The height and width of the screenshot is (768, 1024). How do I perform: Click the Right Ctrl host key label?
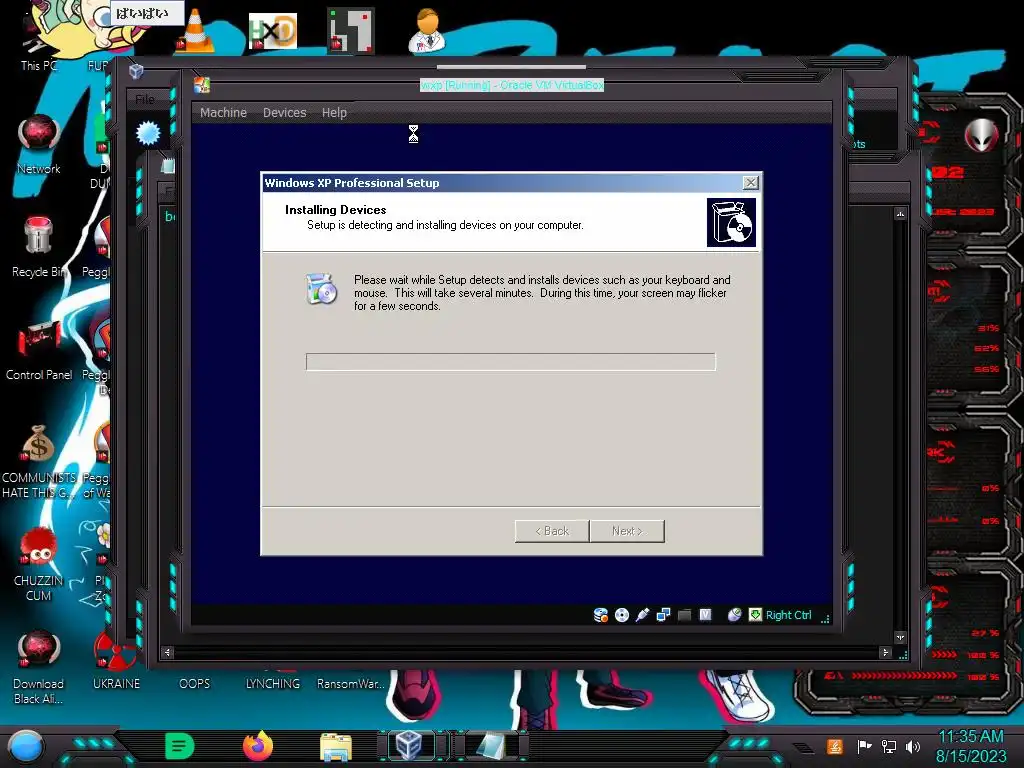788,615
